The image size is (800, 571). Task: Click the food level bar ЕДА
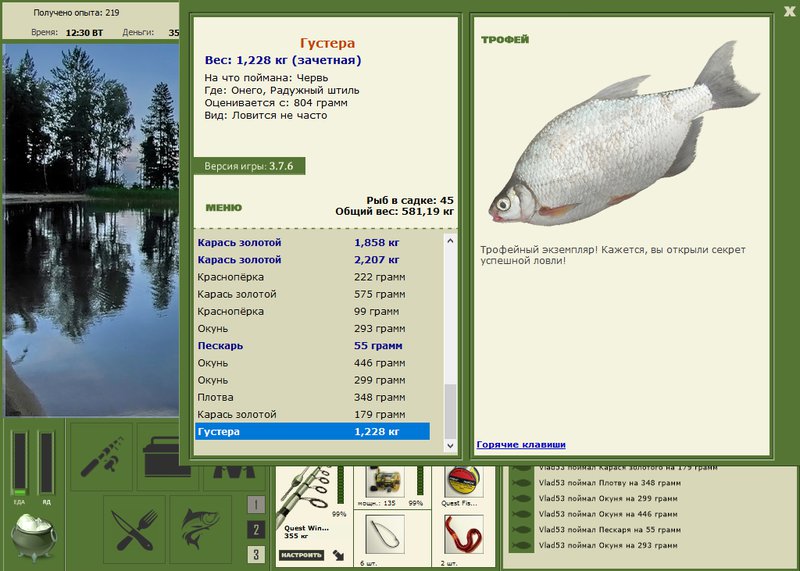click(x=18, y=463)
